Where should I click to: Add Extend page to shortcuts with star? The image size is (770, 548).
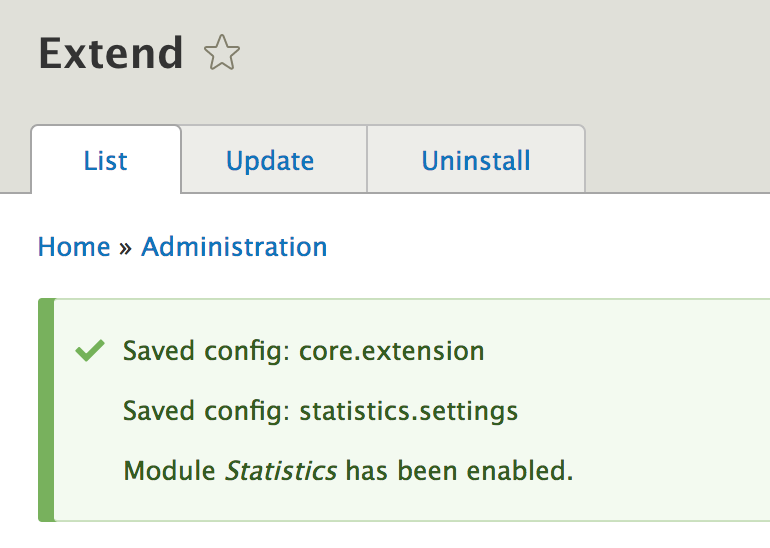coord(221,53)
